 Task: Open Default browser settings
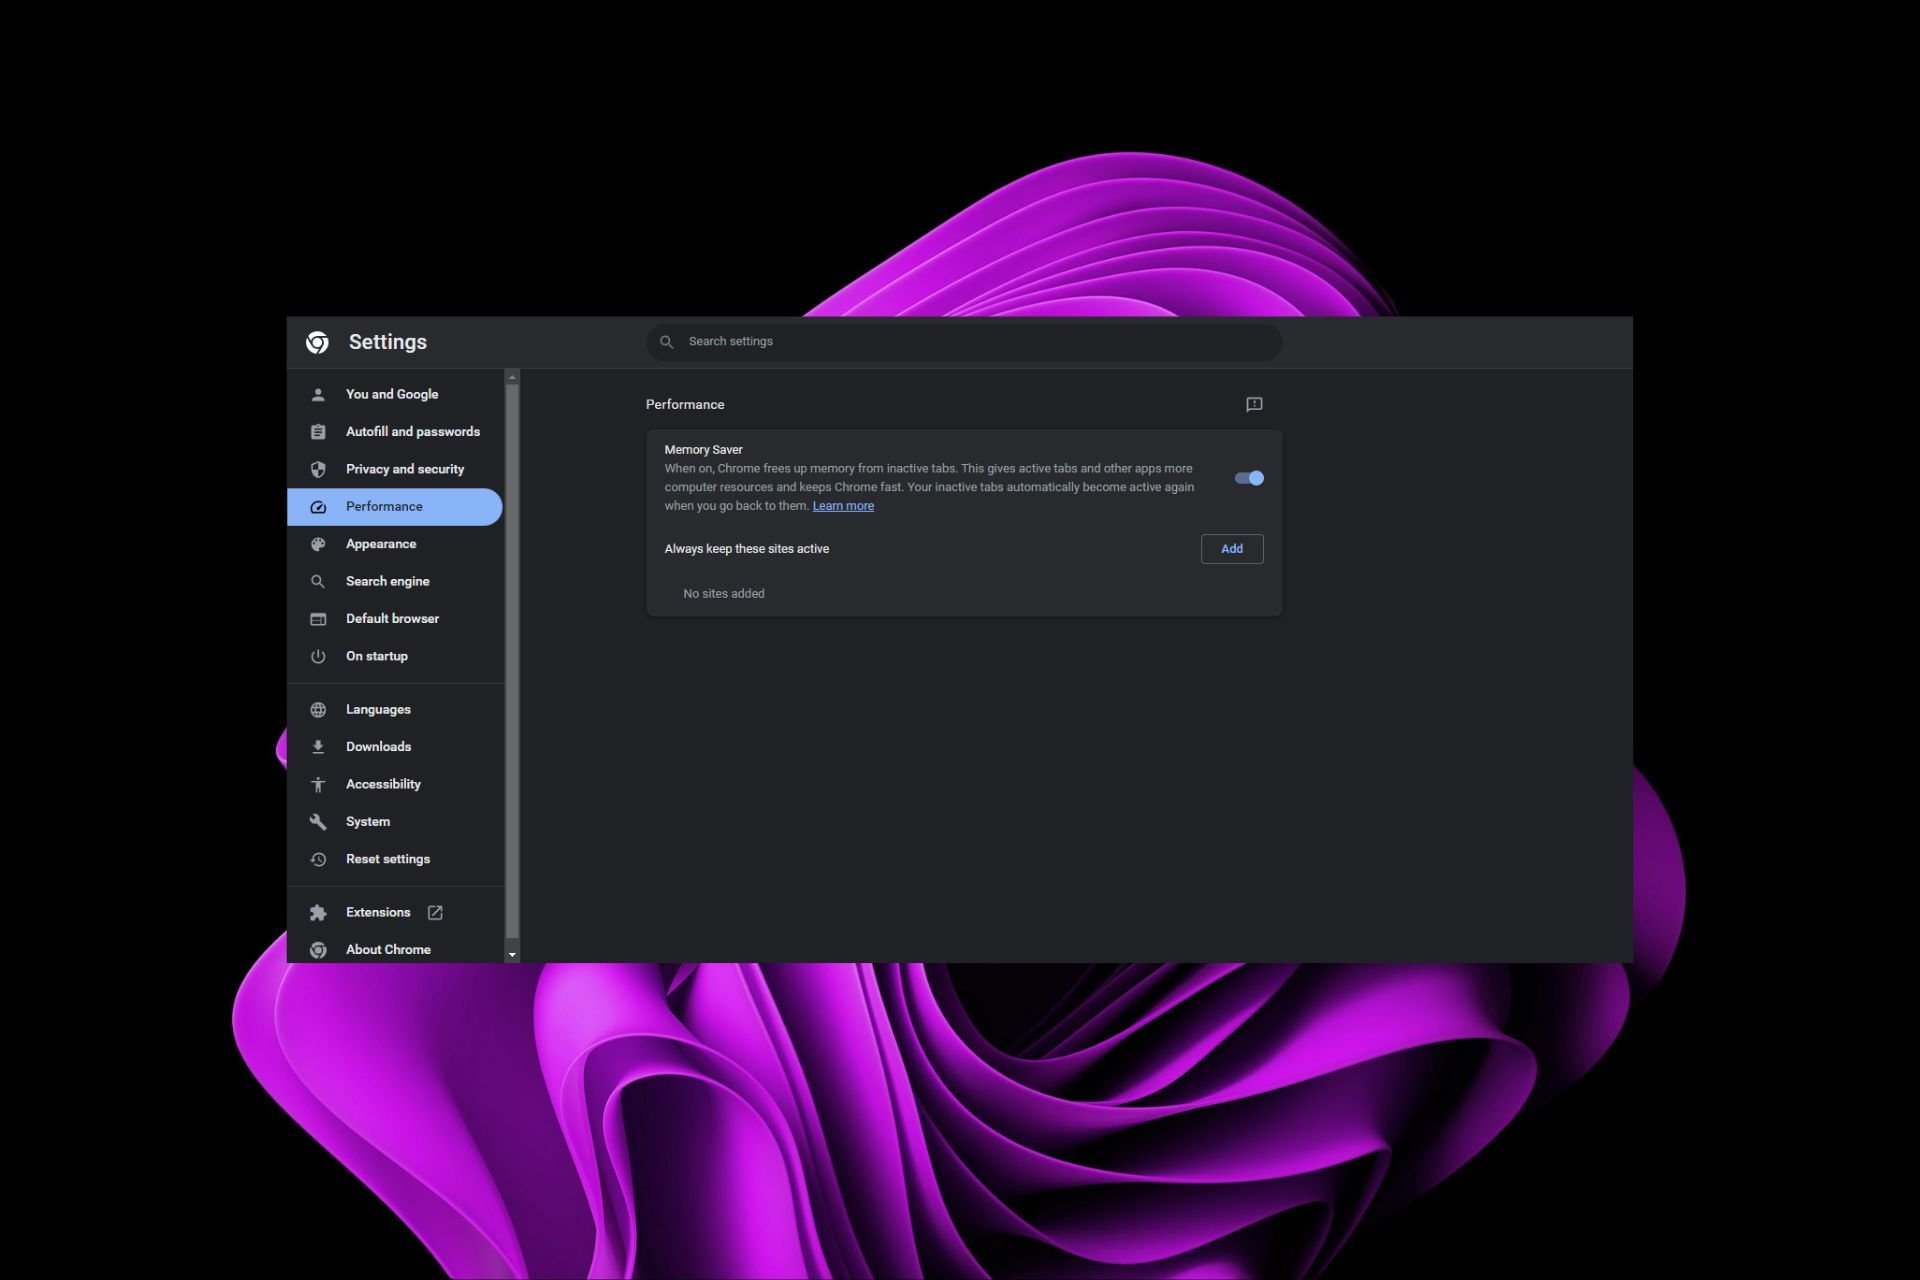pos(395,619)
